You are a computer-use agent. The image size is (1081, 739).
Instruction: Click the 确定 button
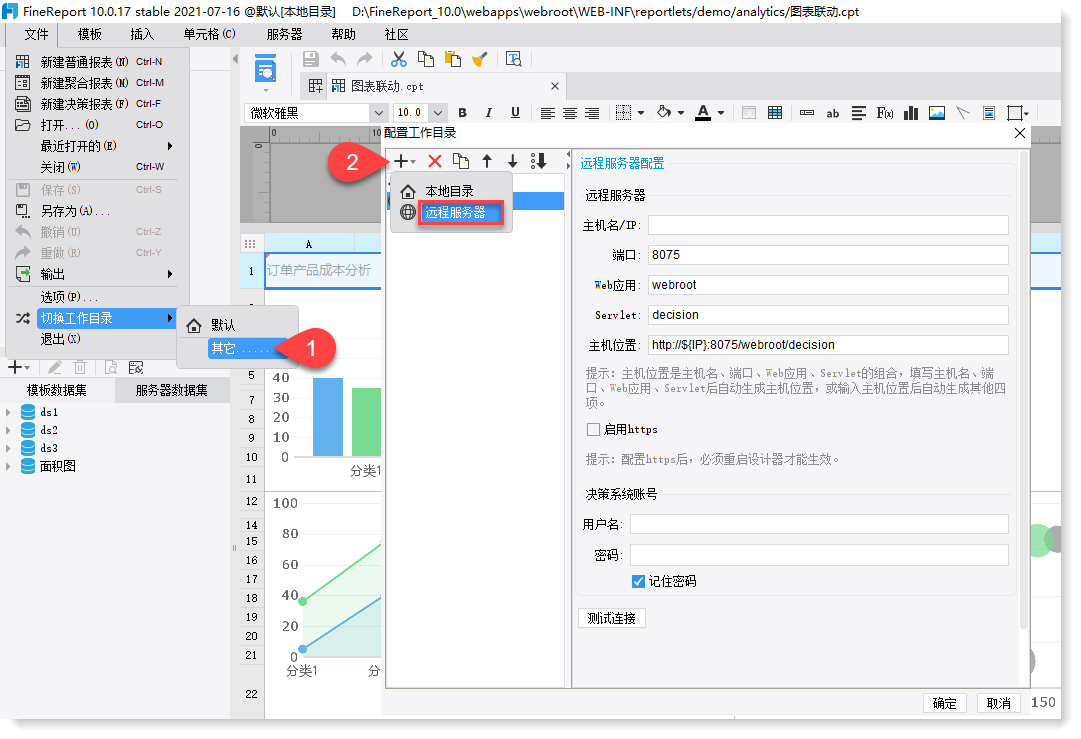coord(944,703)
